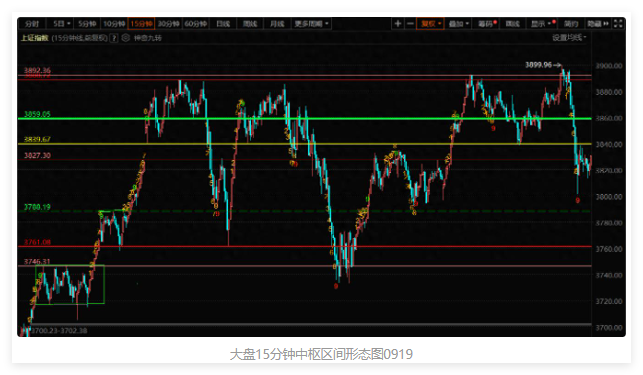The width and height of the screenshot is (643, 375).
Task: Select the 30分钟 period tab
Action: (169, 24)
